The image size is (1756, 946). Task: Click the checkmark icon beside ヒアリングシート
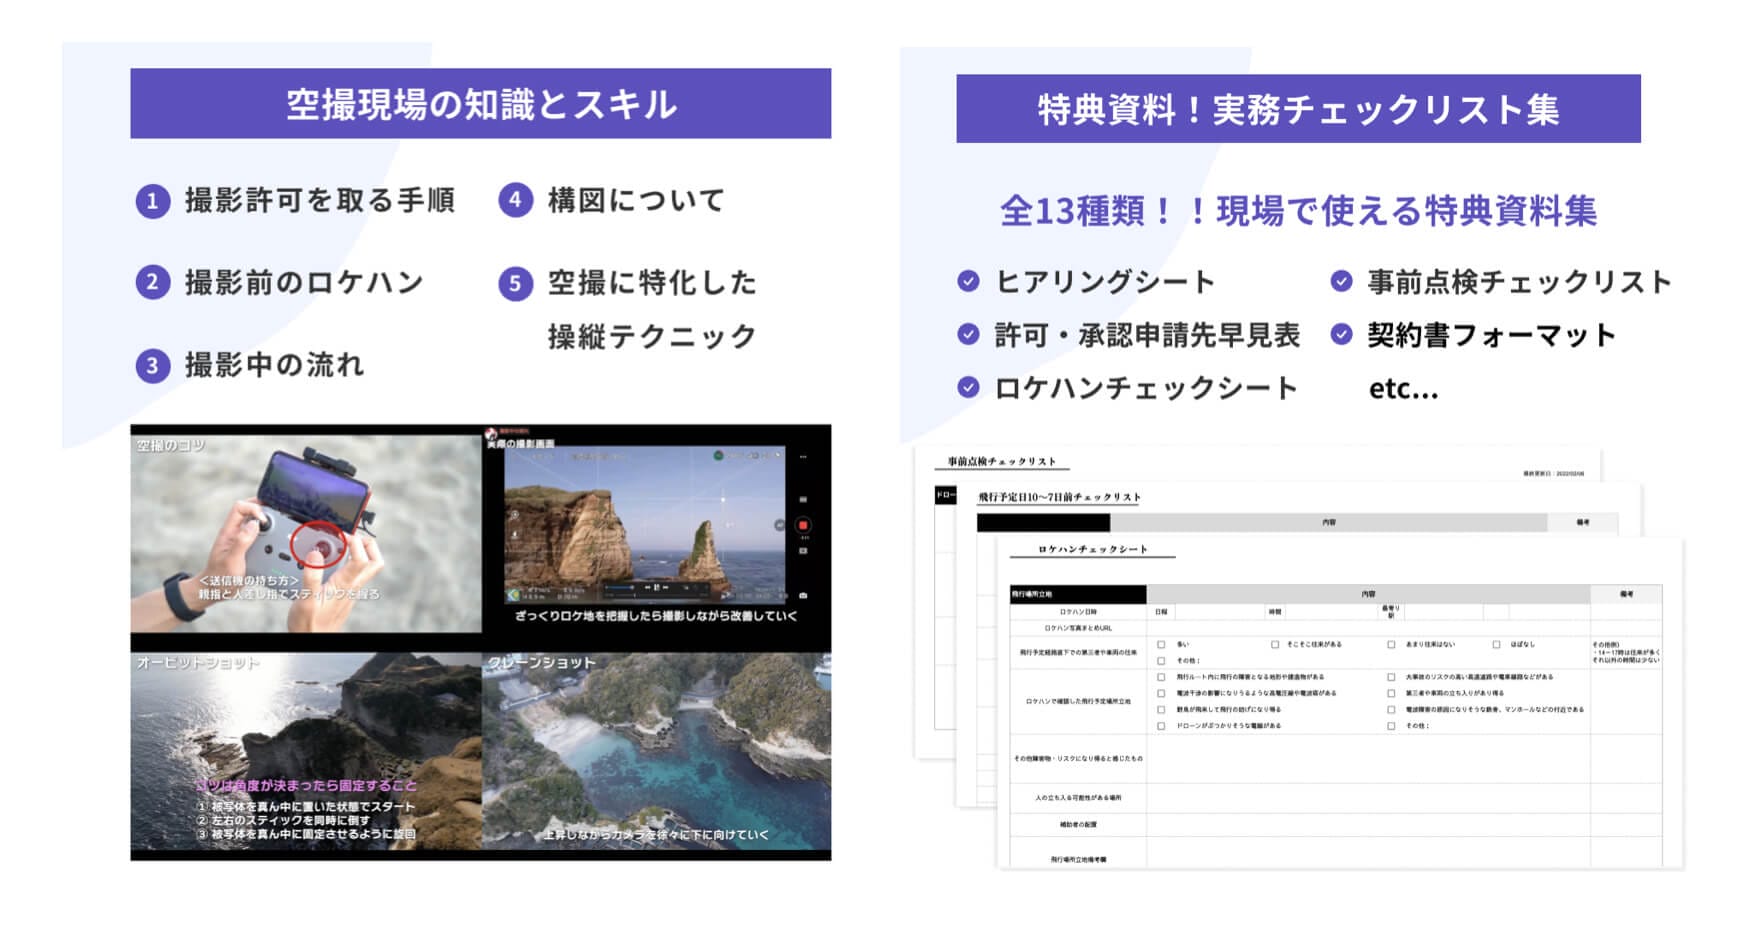pyautogui.click(x=968, y=282)
